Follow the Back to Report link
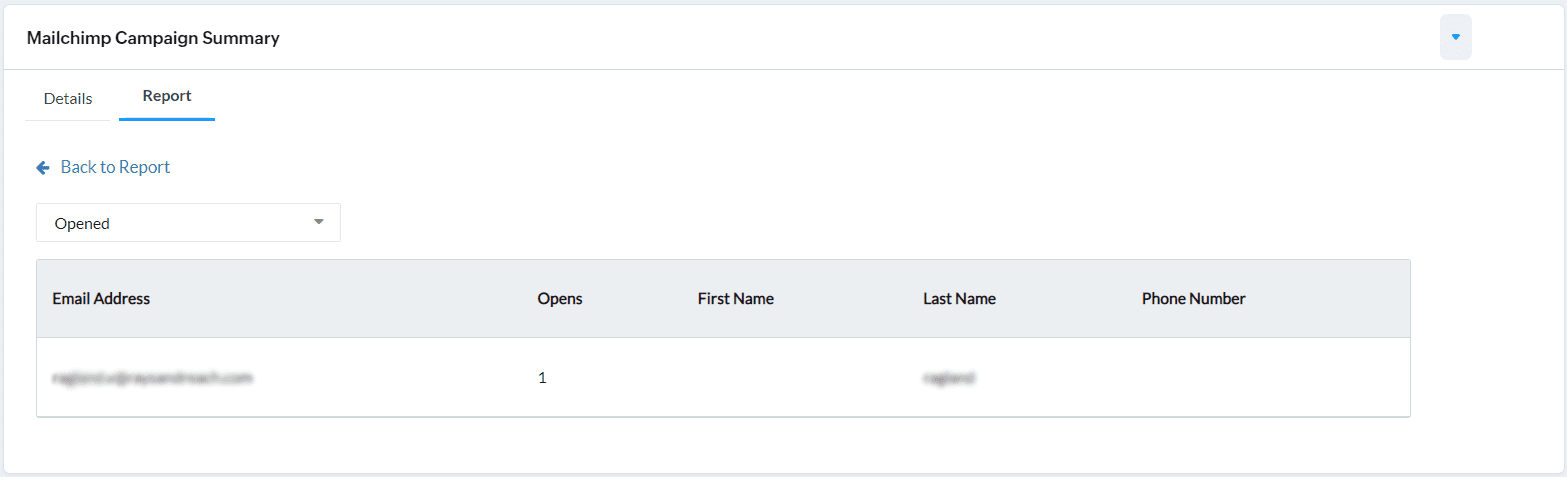 click(115, 167)
